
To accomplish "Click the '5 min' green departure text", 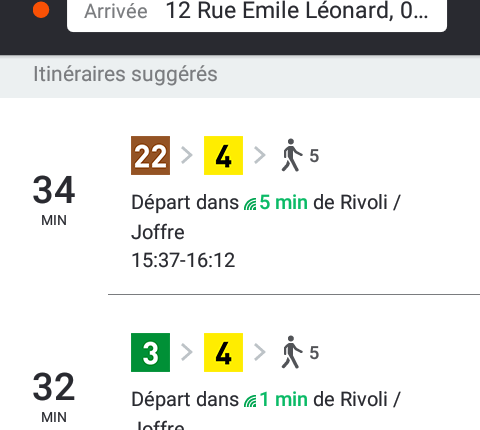I will click(x=283, y=202).
